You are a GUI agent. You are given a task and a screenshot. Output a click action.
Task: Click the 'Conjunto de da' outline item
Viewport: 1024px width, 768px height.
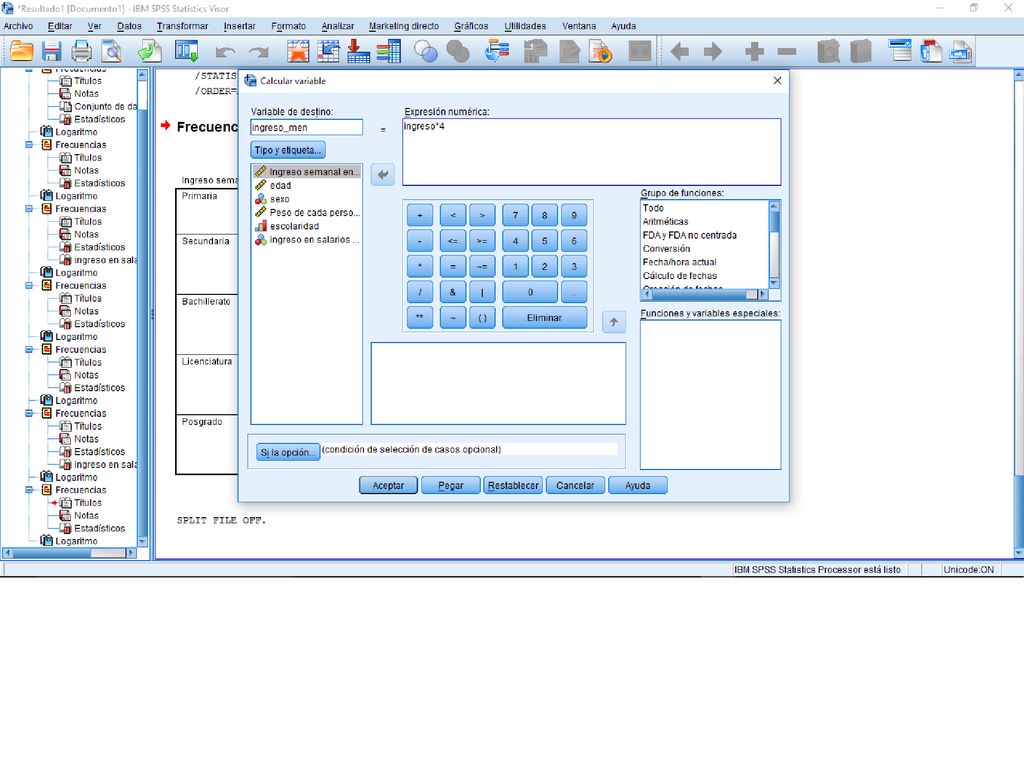tap(105, 106)
